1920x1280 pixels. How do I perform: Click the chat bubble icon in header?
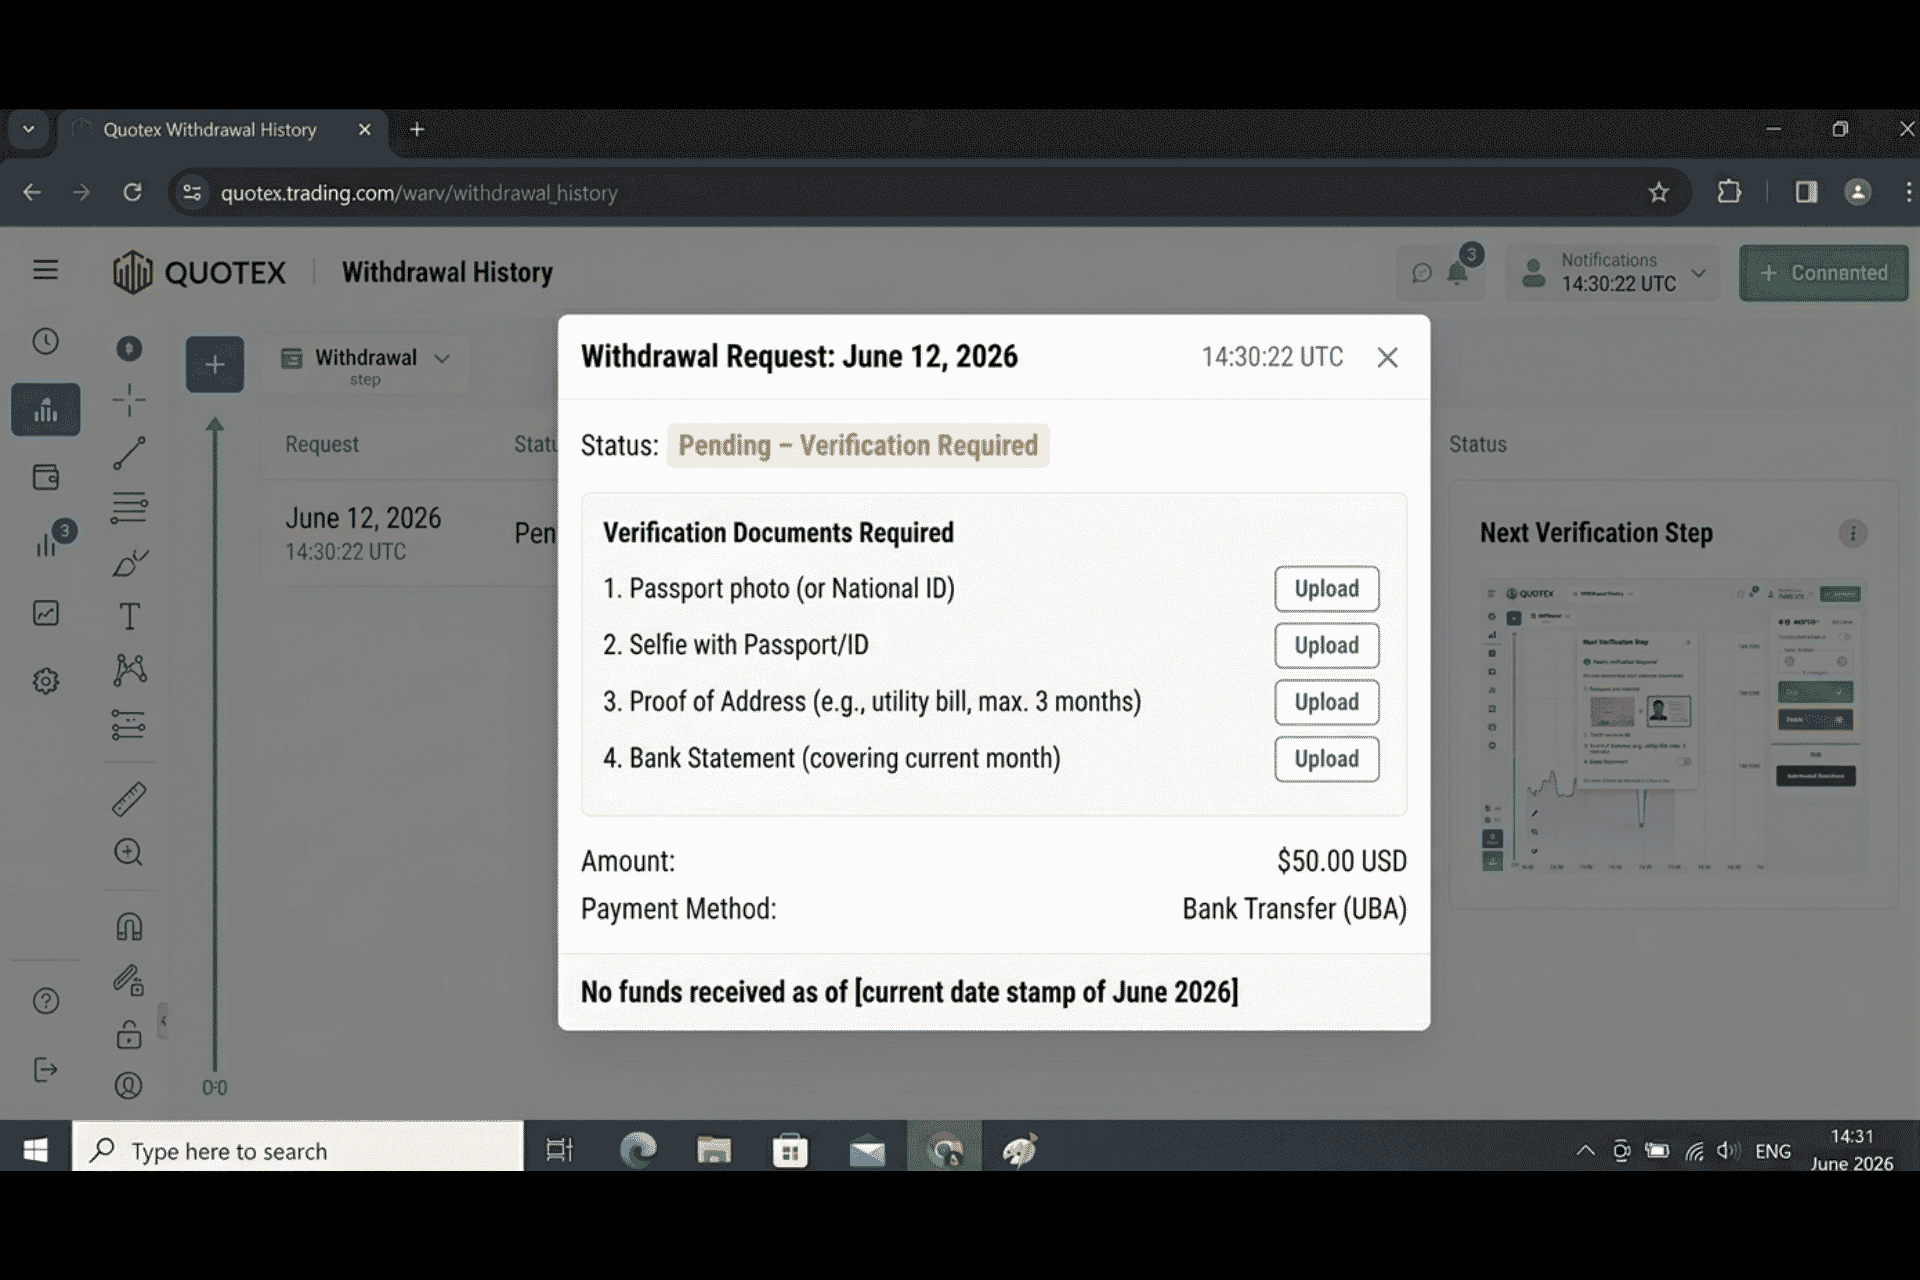(x=1421, y=273)
